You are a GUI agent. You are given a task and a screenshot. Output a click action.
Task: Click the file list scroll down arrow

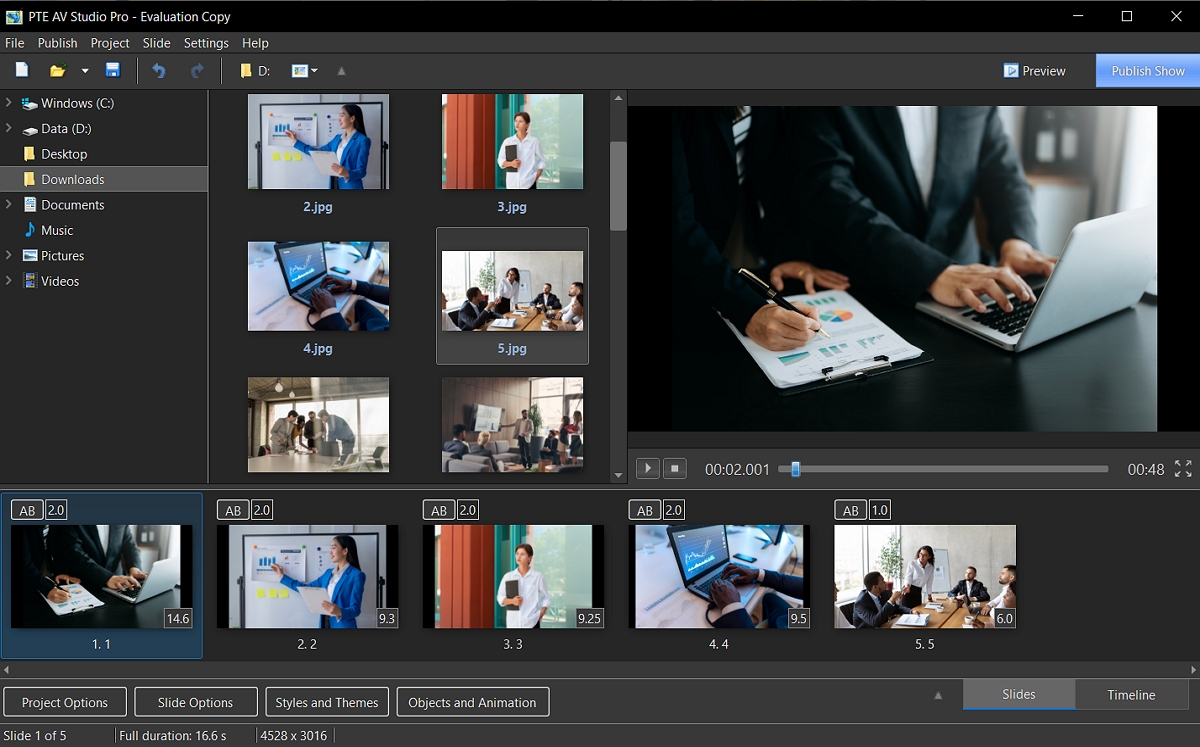tap(618, 476)
